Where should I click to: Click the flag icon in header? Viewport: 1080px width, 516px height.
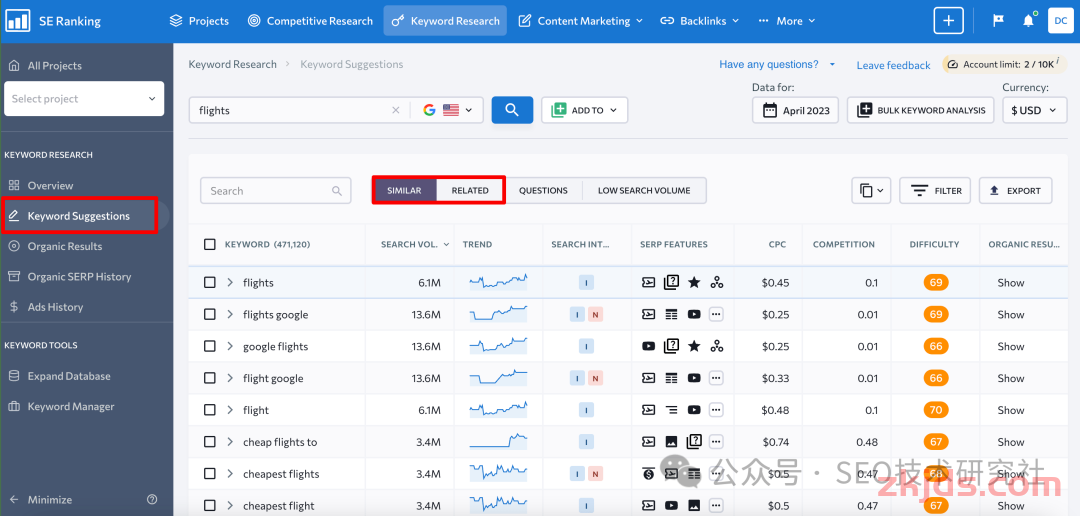(x=998, y=21)
